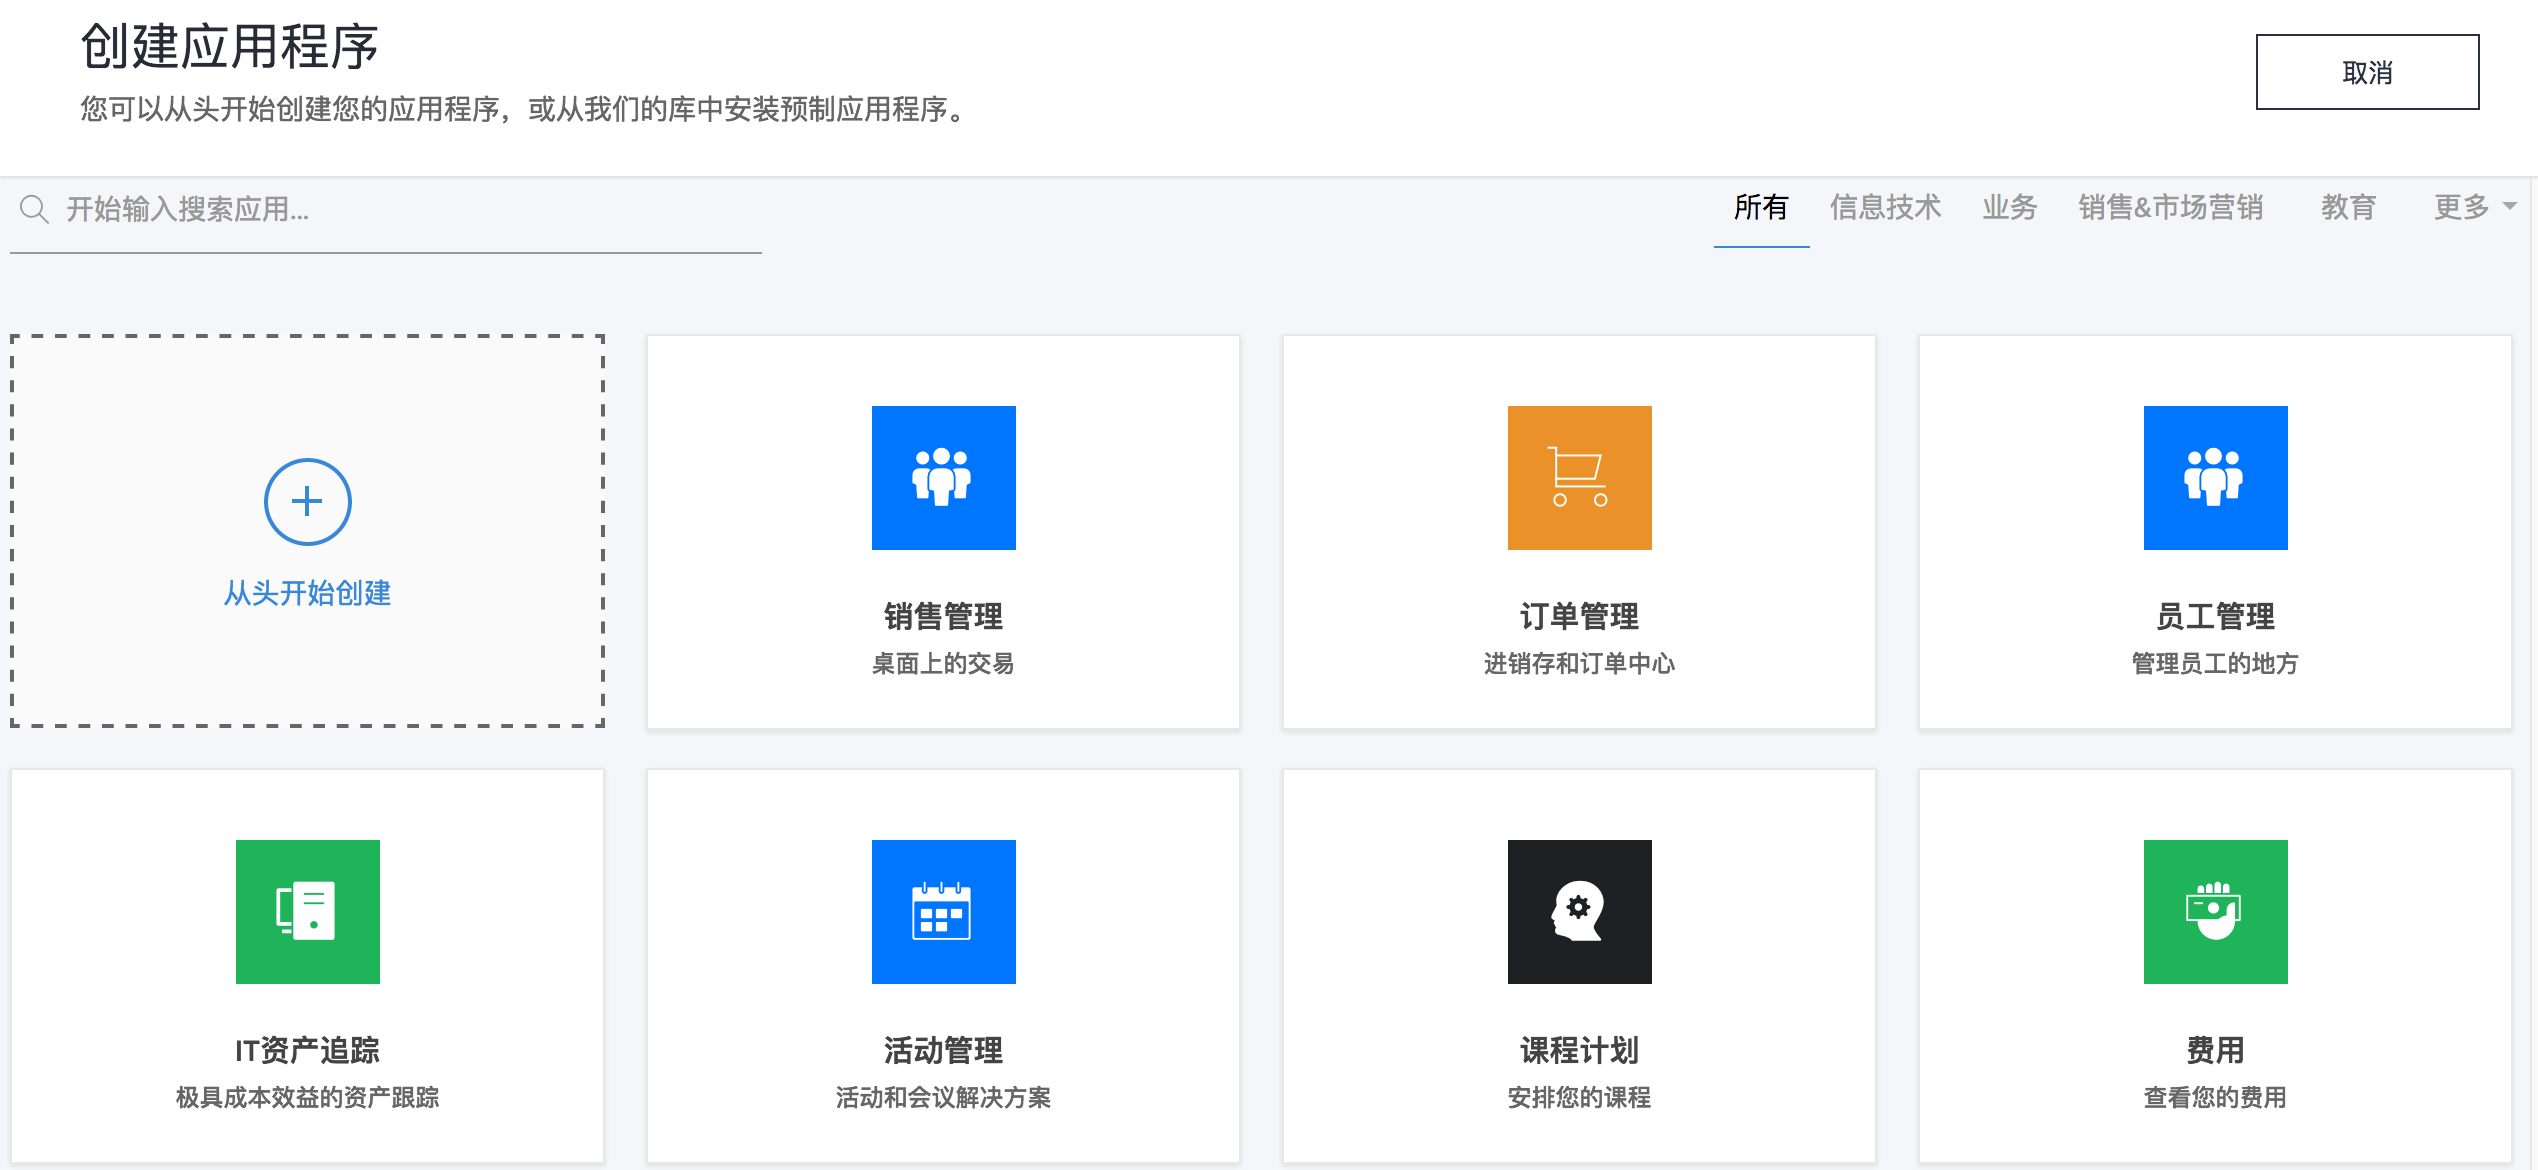Open the 员工管理 blue people icon
This screenshot has height=1170, width=2538.
[2215, 477]
